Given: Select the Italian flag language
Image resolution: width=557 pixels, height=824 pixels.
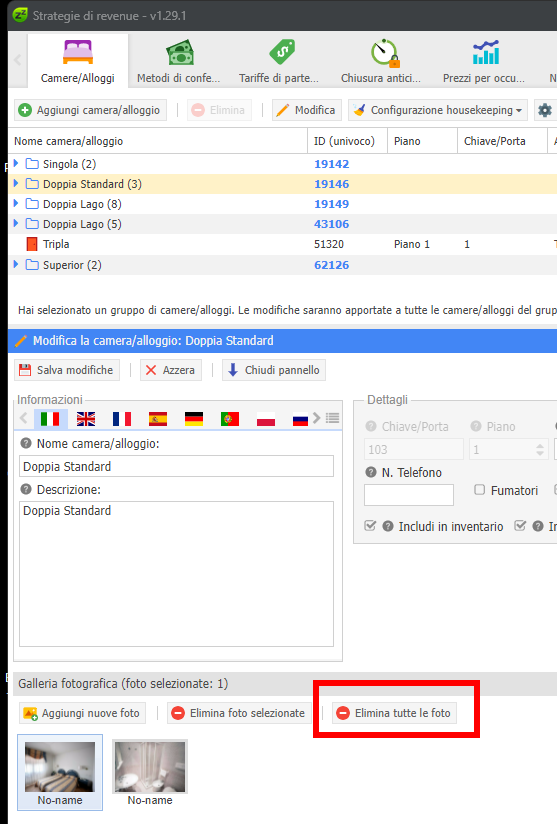Looking at the screenshot, I should tap(50, 419).
